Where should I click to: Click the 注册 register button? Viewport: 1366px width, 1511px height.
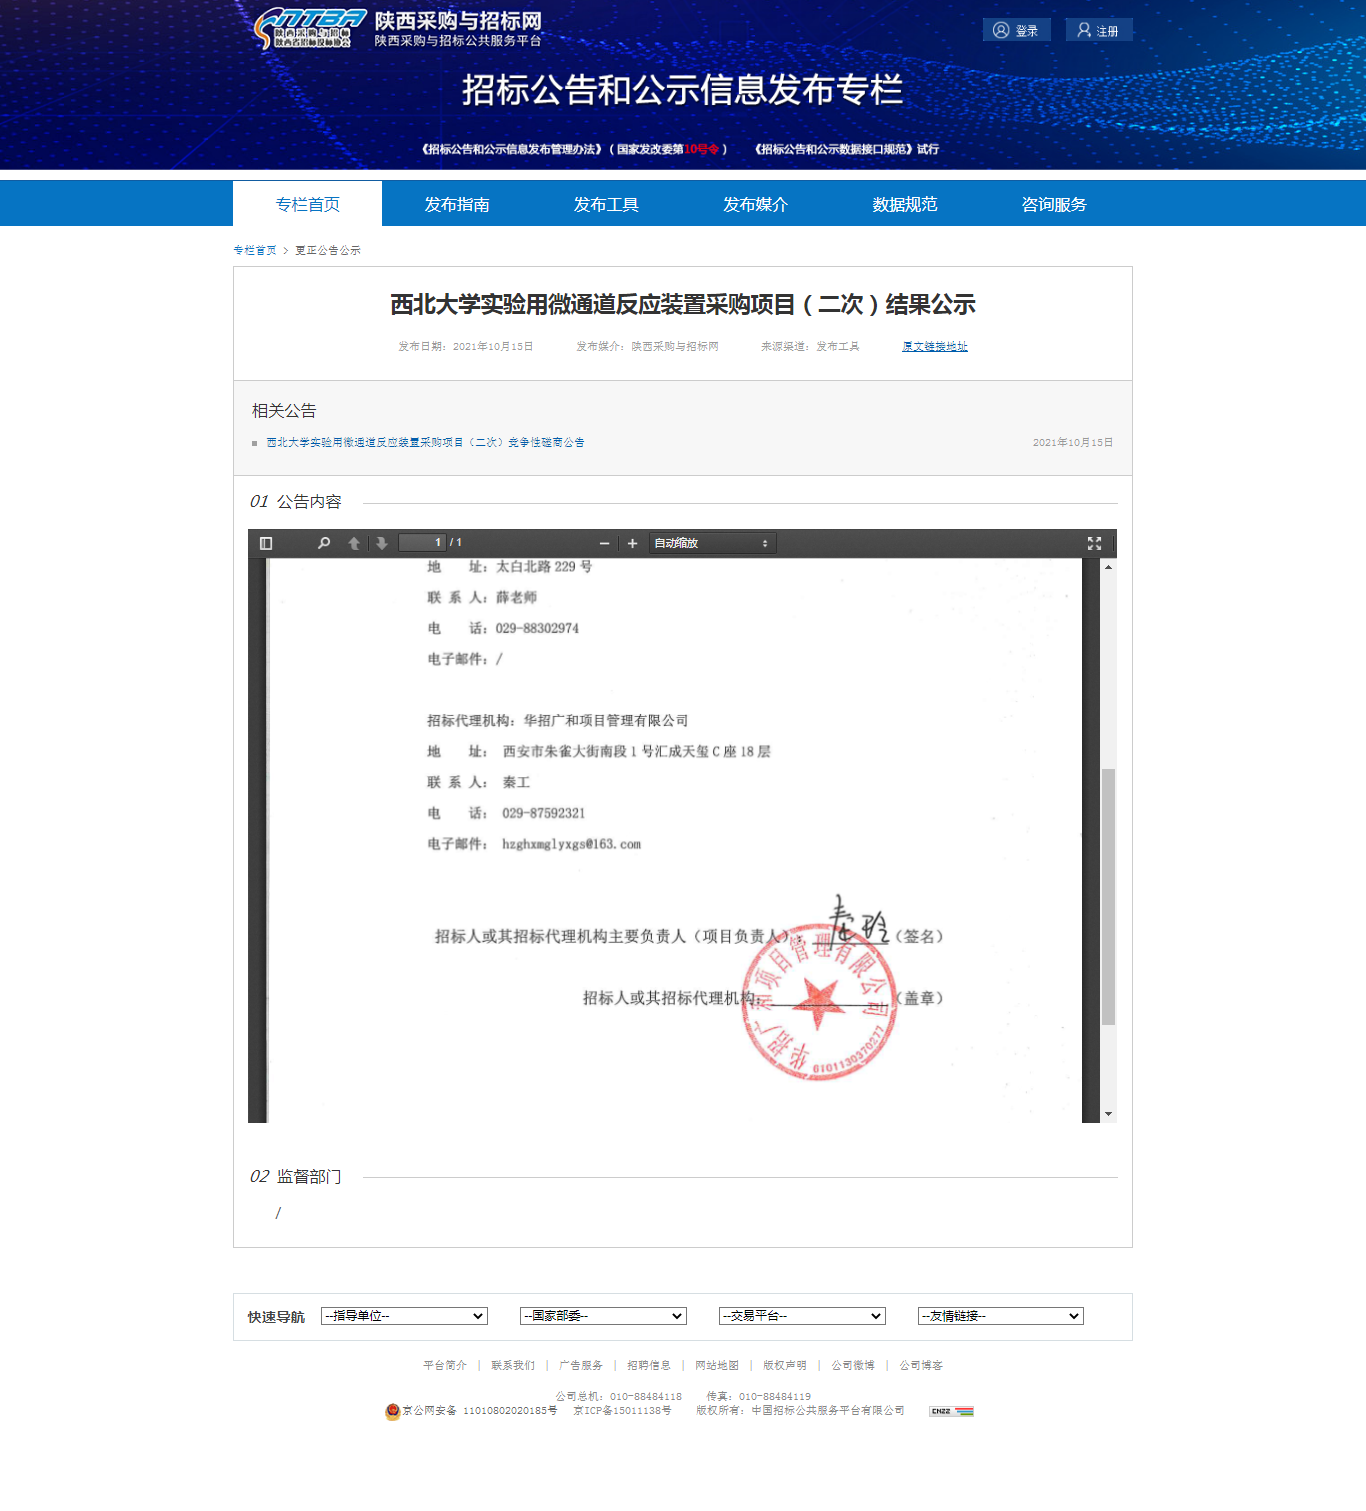(x=1098, y=30)
